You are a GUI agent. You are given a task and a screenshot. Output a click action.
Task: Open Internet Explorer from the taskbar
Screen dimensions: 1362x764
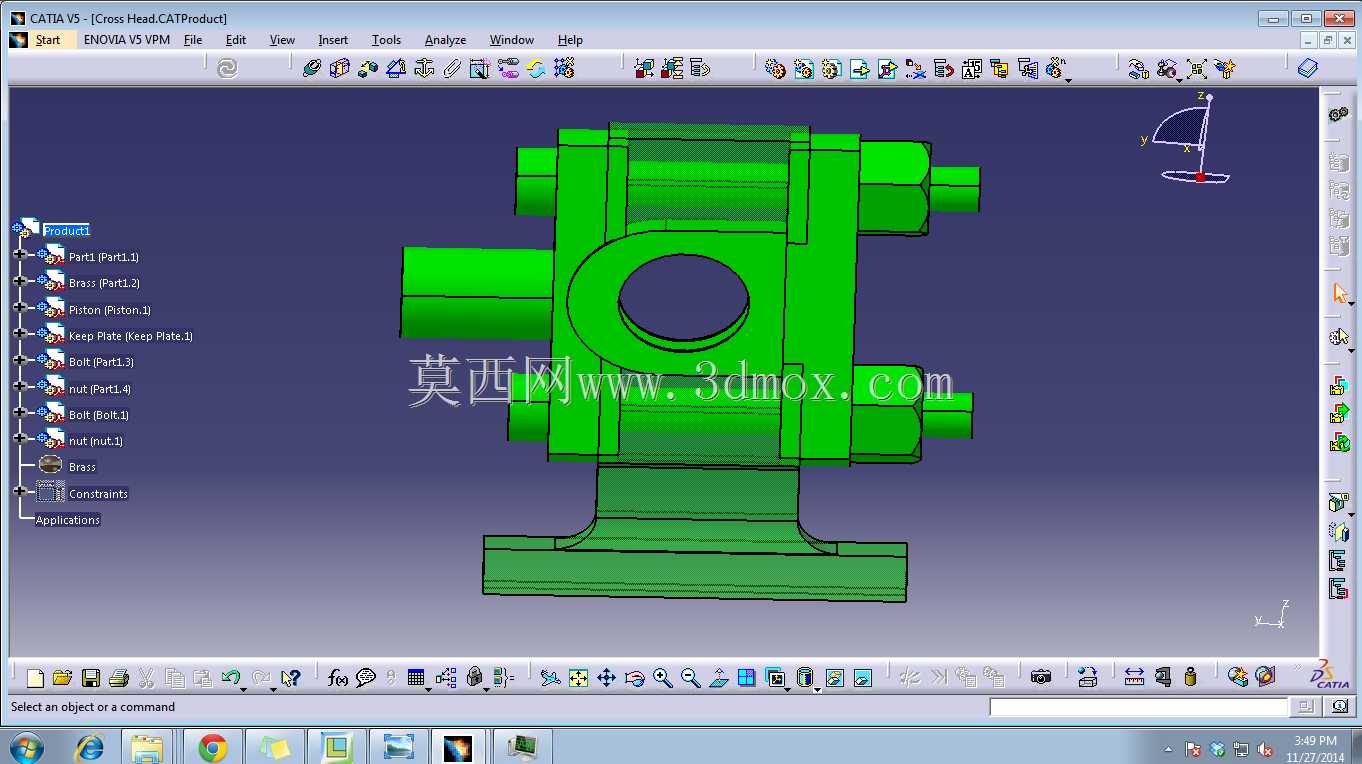pos(90,747)
